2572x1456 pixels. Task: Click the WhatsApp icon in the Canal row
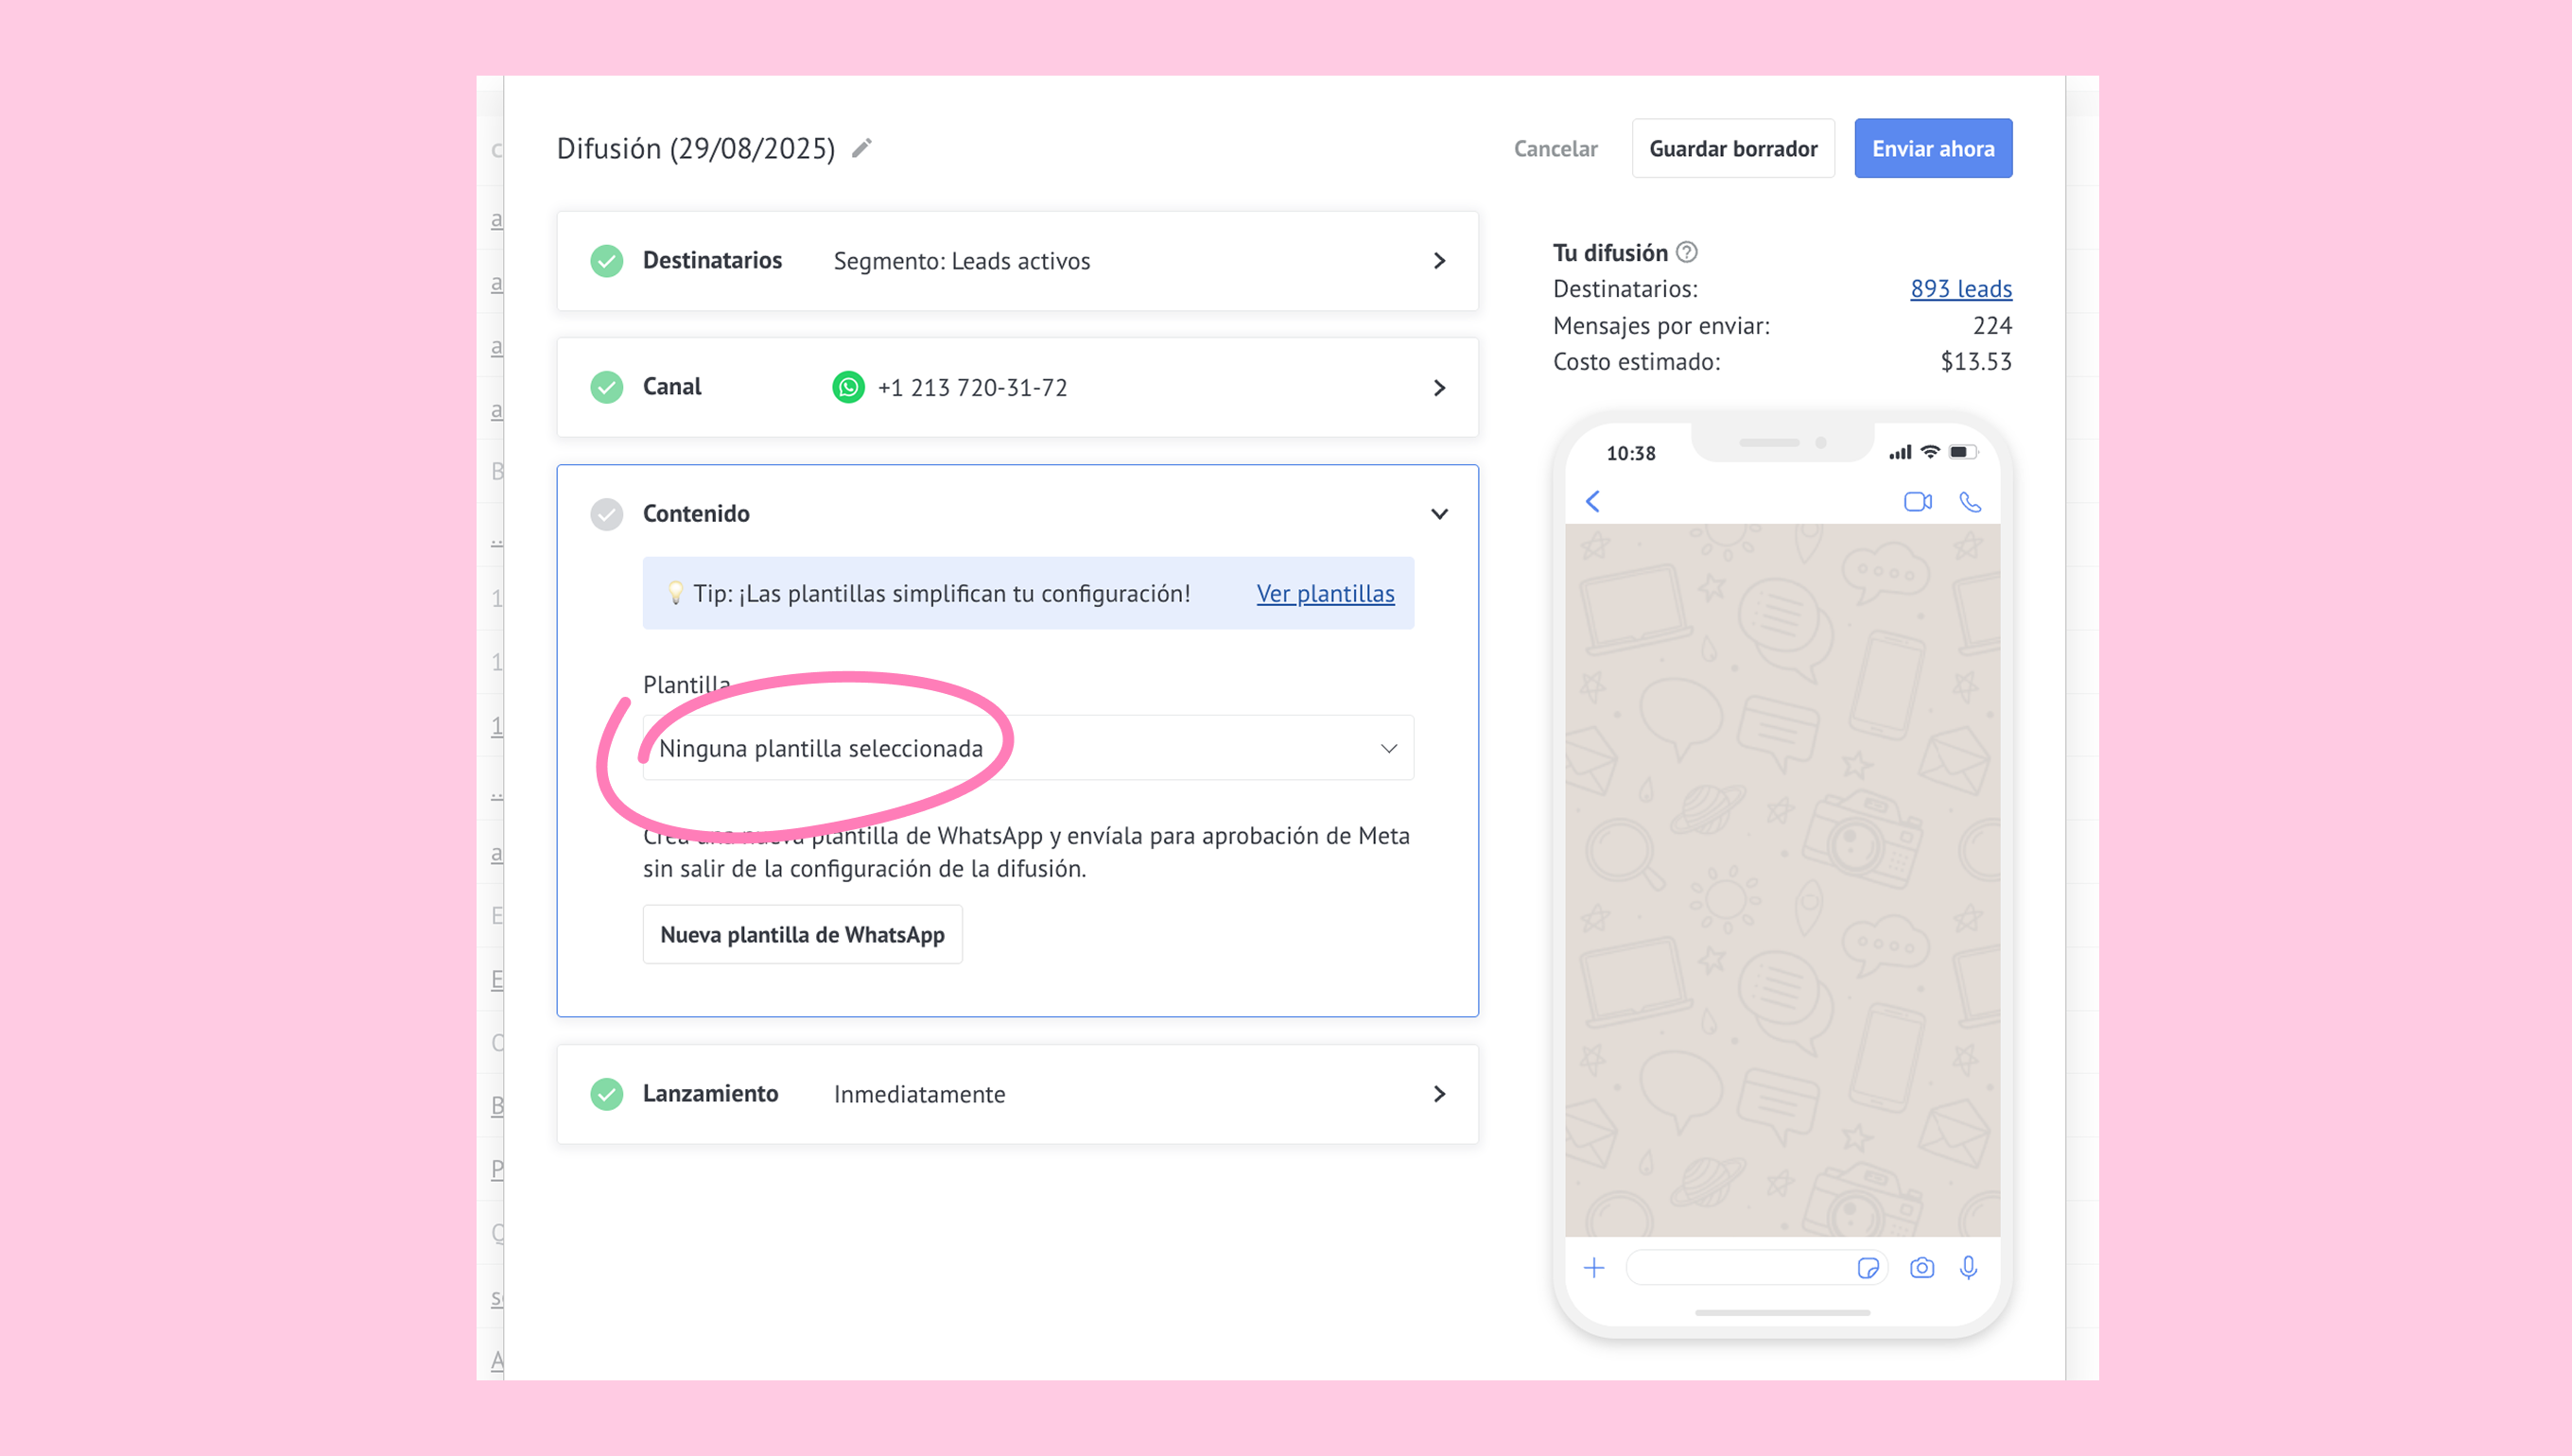848,387
